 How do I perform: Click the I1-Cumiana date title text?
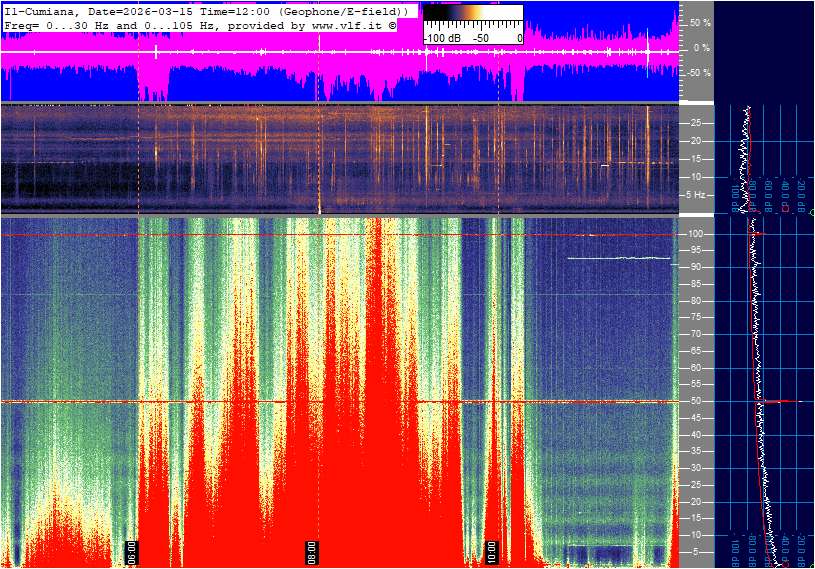pos(205,10)
